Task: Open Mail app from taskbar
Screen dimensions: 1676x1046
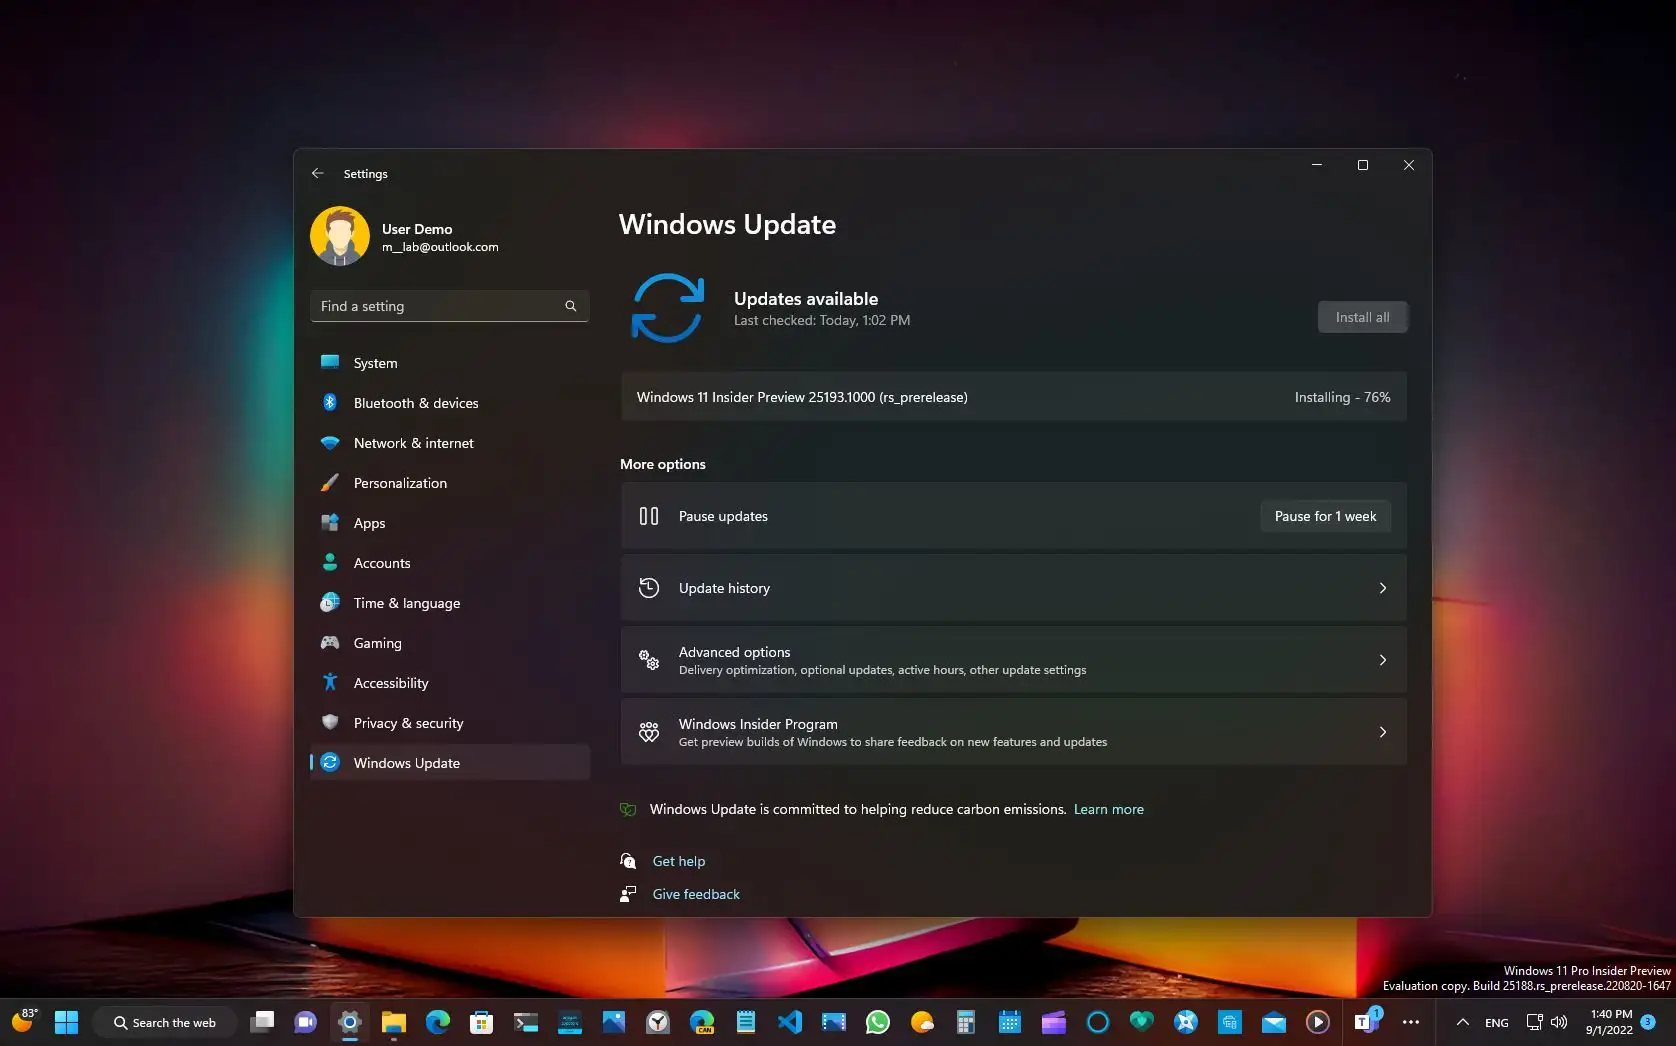Action: pos(1273,1022)
